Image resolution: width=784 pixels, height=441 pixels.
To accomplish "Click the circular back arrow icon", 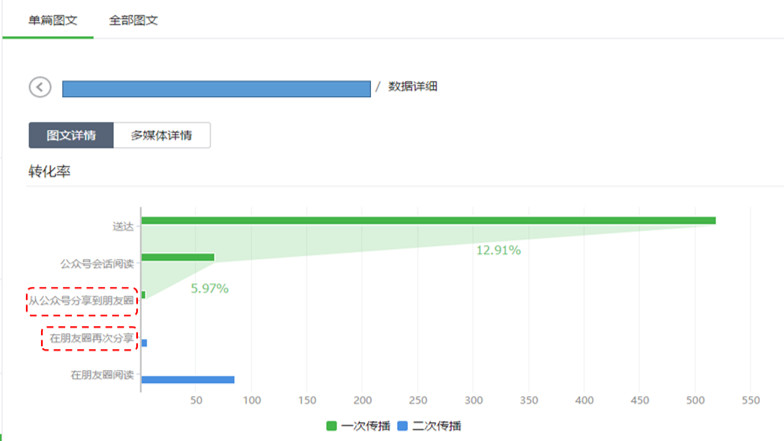I will pos(40,87).
